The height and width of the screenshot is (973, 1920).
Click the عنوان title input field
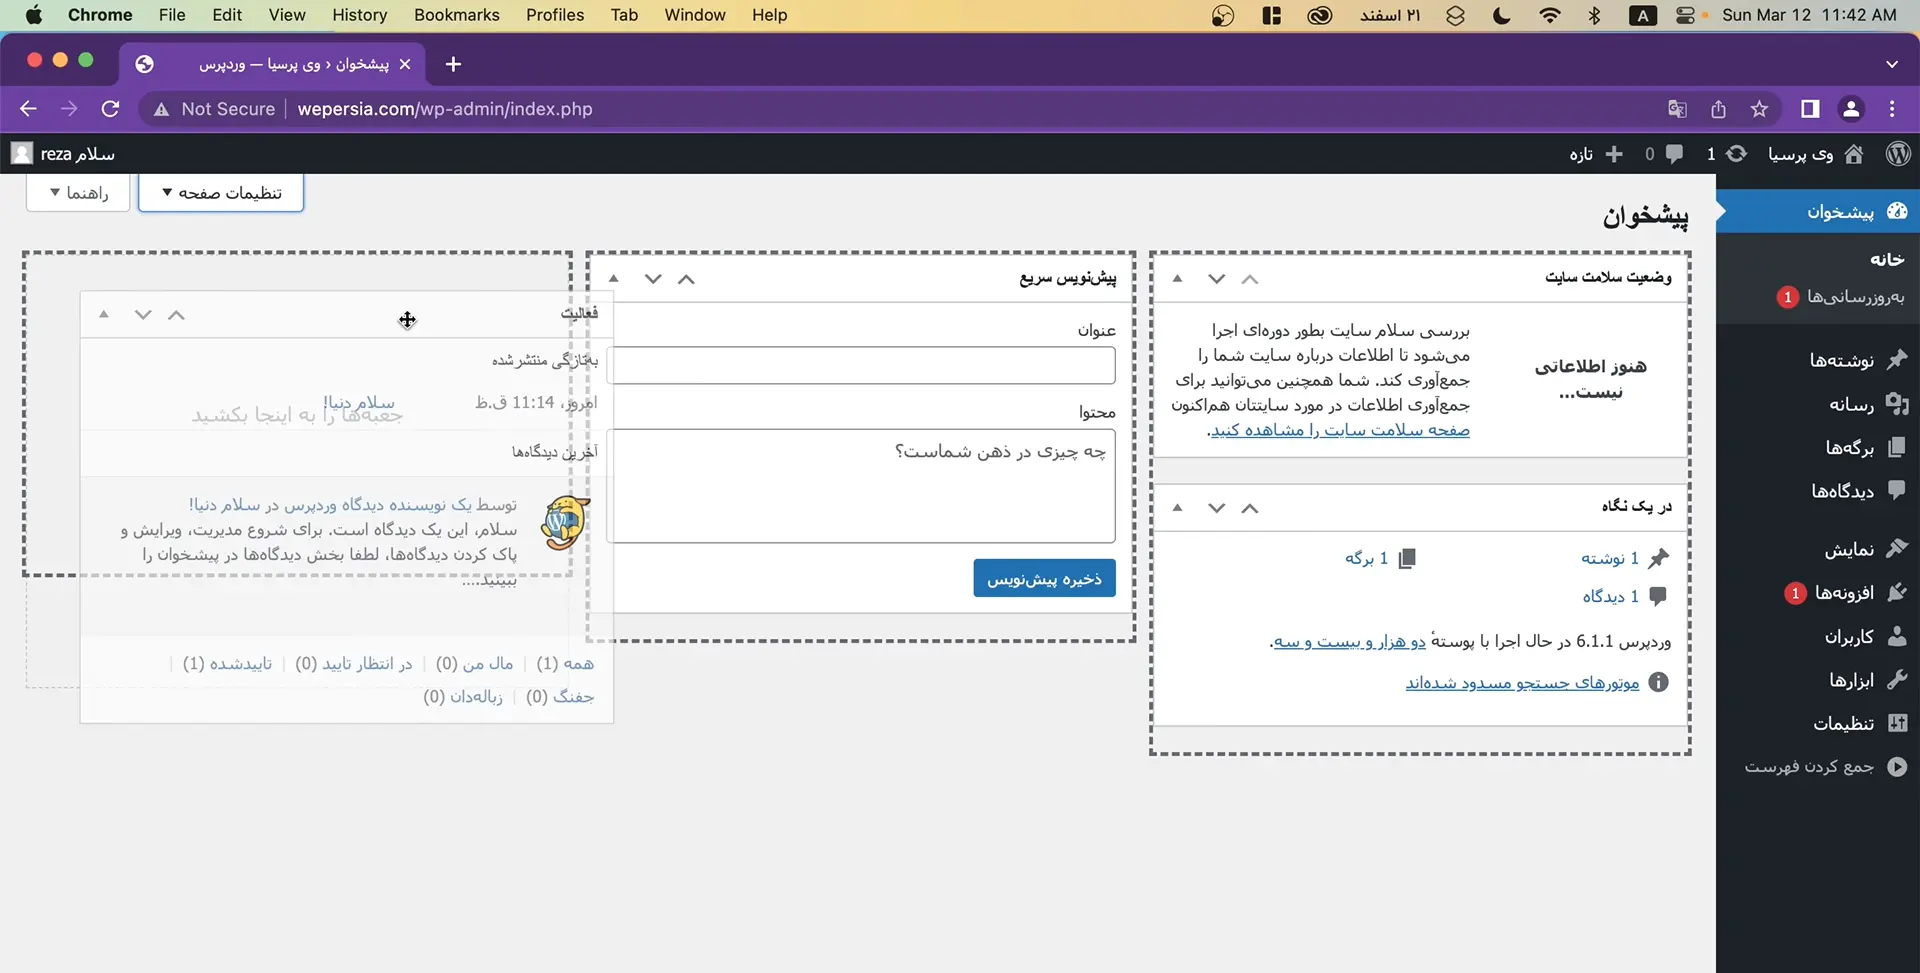(861, 365)
